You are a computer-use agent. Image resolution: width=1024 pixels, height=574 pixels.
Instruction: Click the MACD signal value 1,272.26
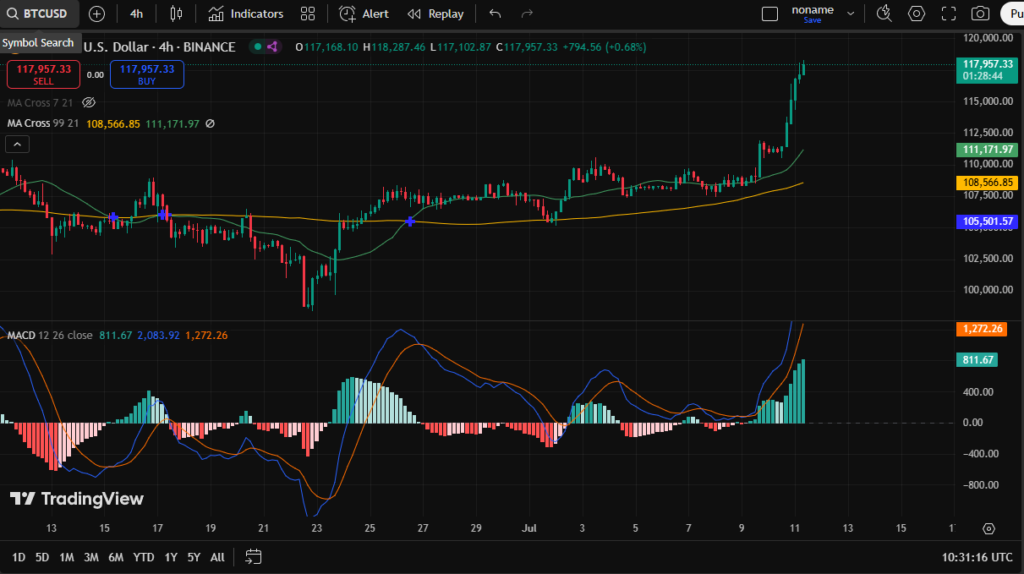click(206, 335)
